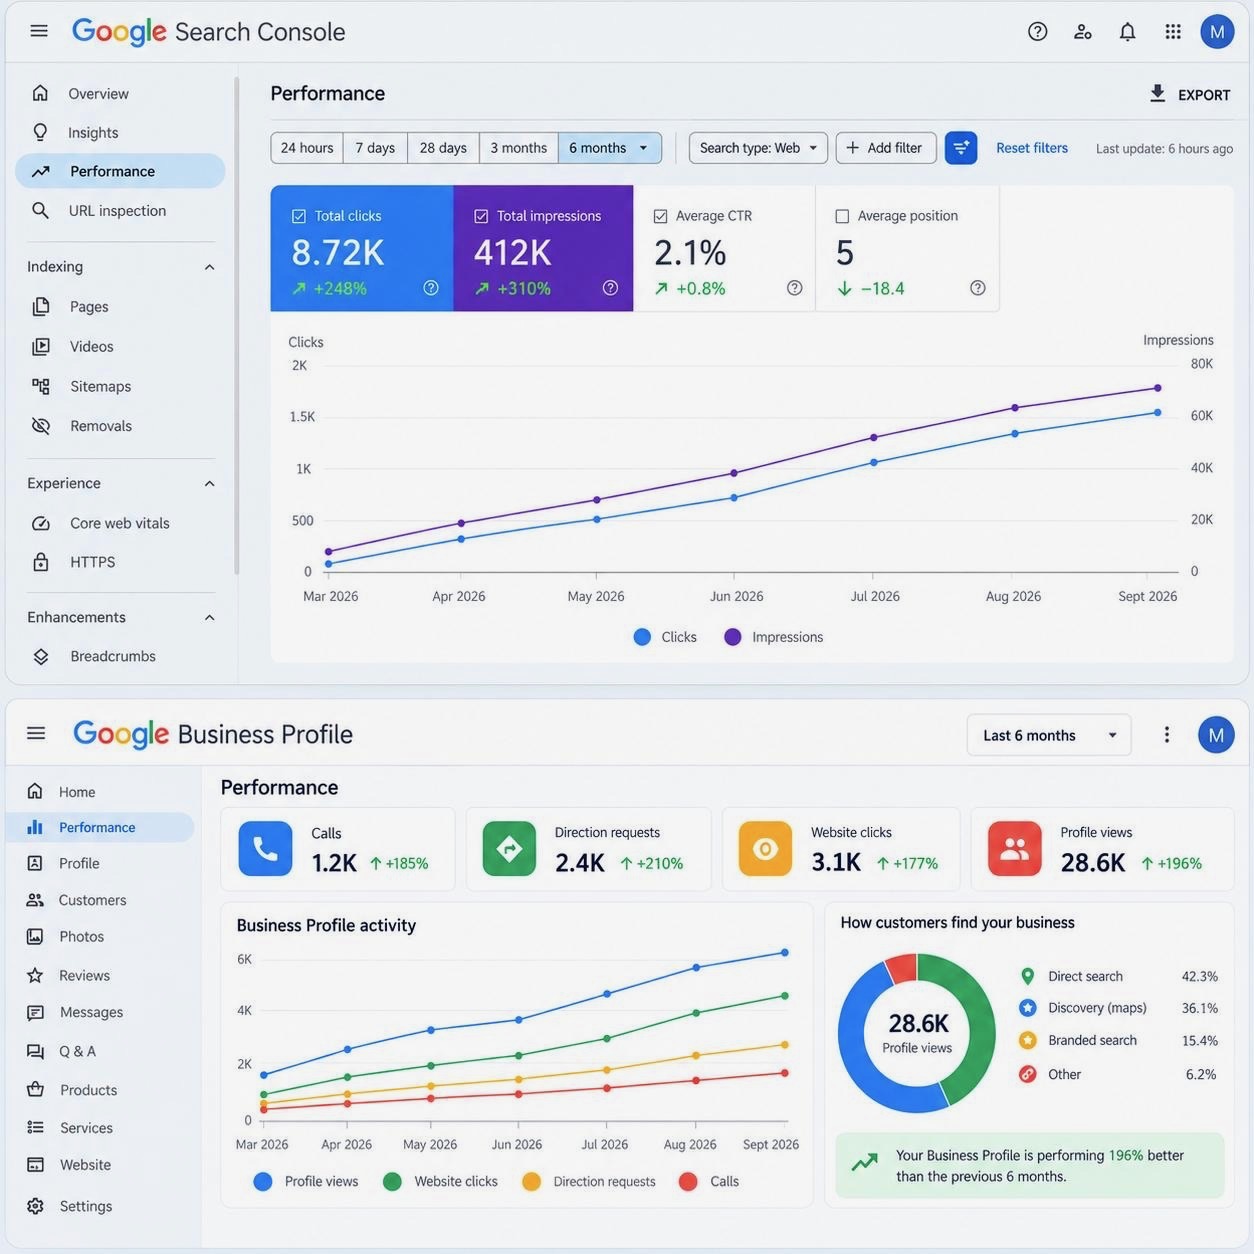
Task: Click the blue Calls phone icon
Action: click(265, 849)
